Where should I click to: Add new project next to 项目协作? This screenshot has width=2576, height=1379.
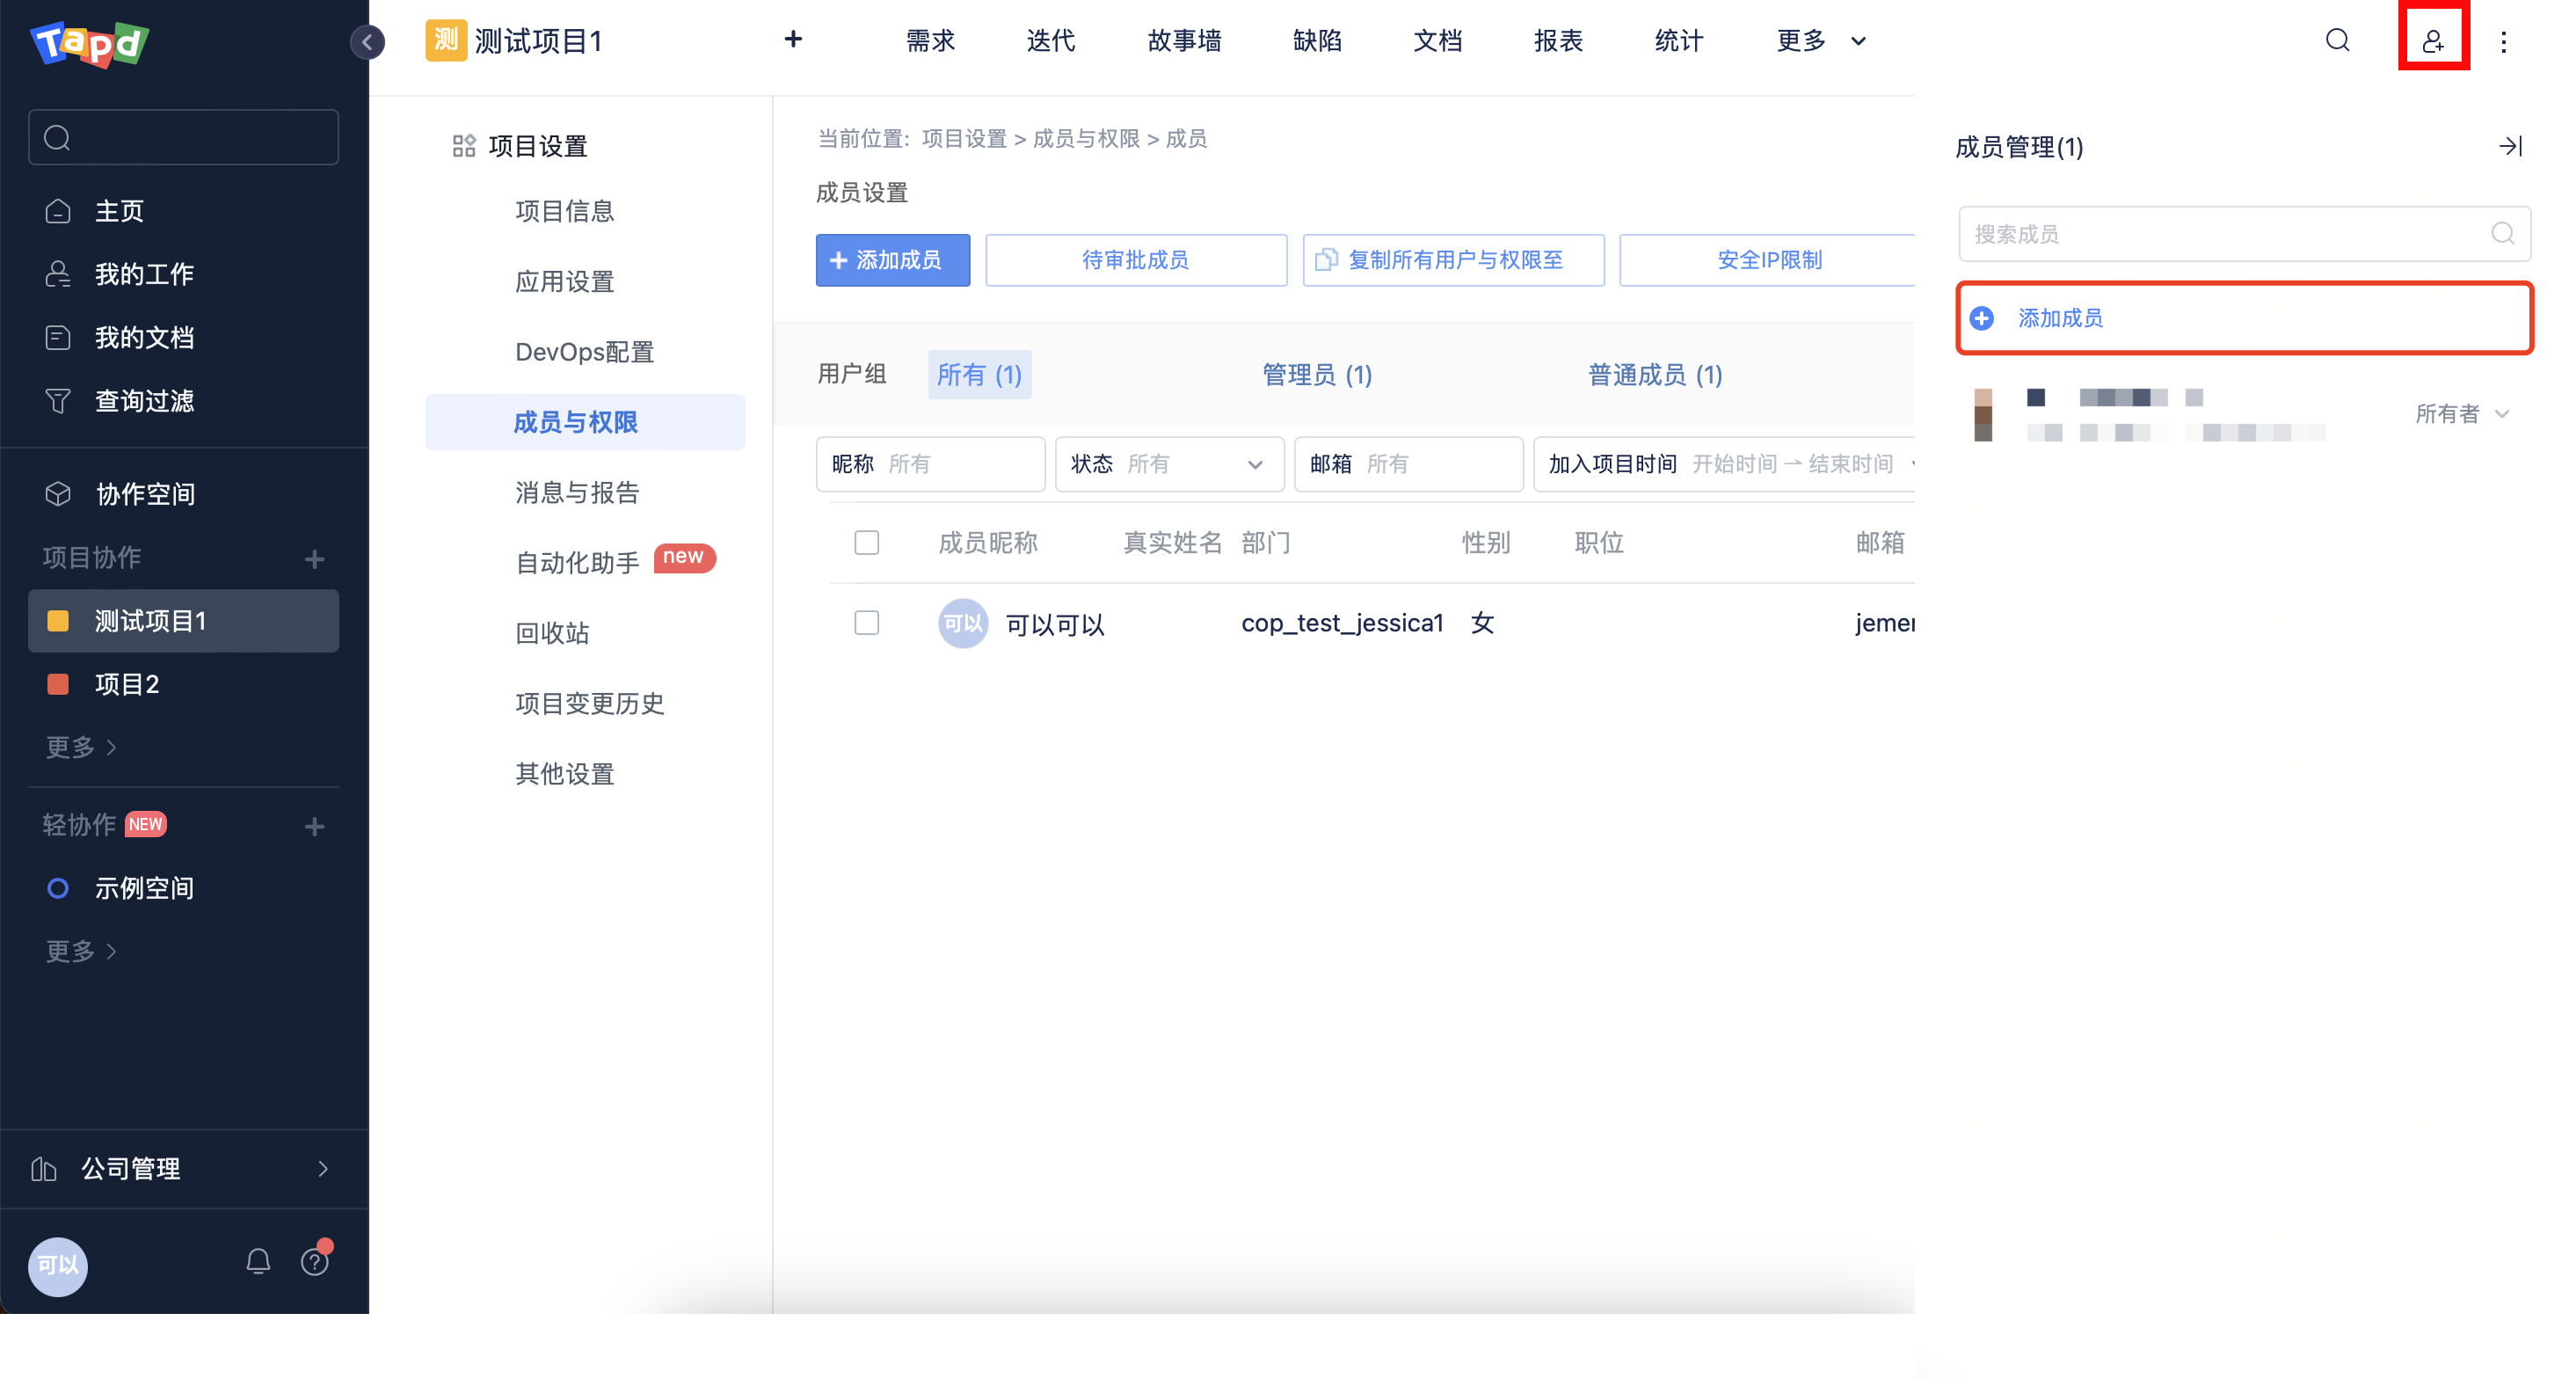pos(315,558)
